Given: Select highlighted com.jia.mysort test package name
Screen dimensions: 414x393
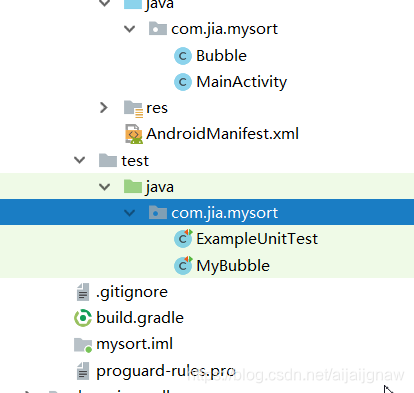Looking at the screenshot, I should [x=224, y=213].
